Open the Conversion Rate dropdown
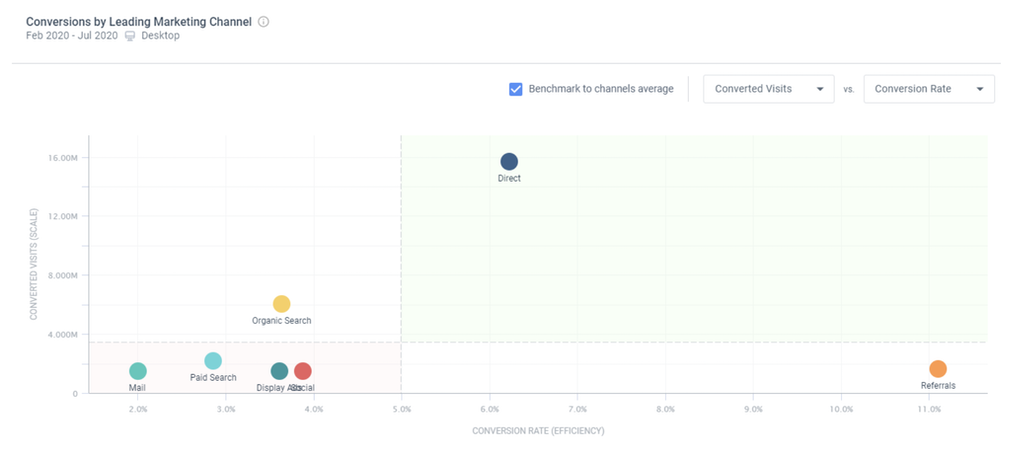Screen dimensions: 1024x457 [x=929, y=89]
